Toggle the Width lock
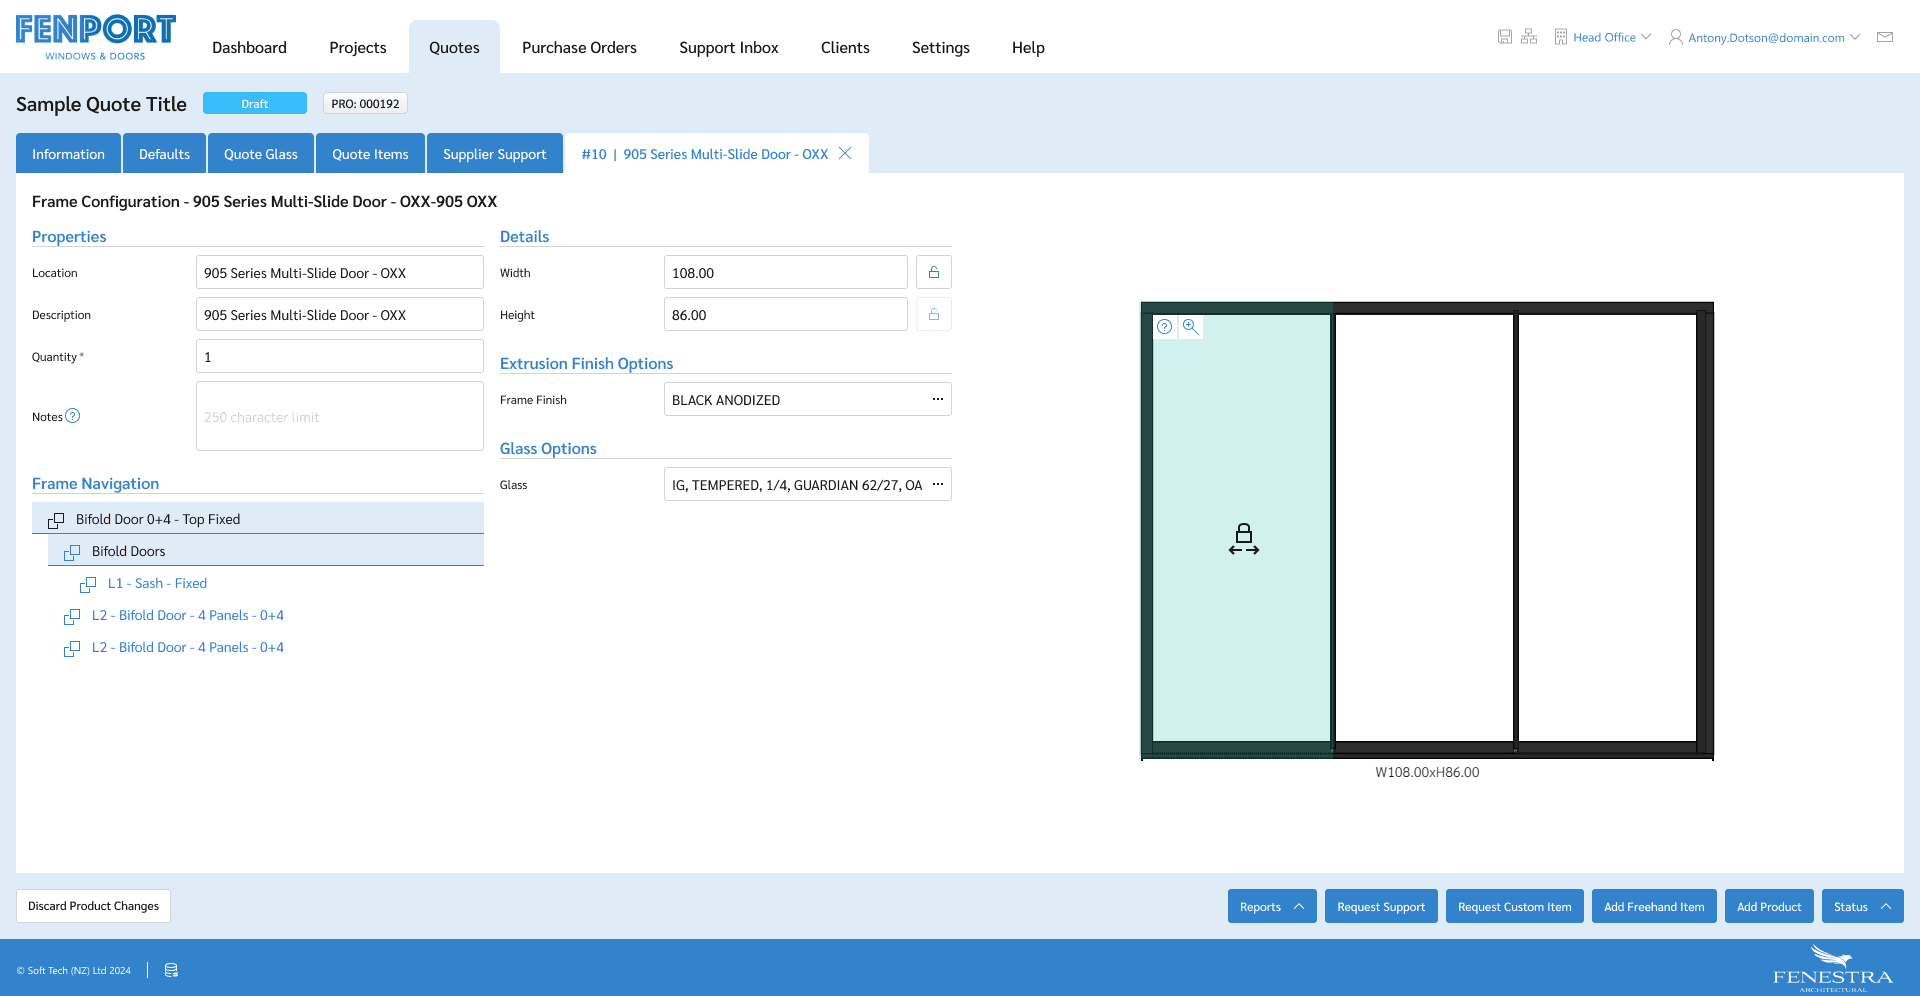Screen dimensions: 1920x996 [x=934, y=272]
